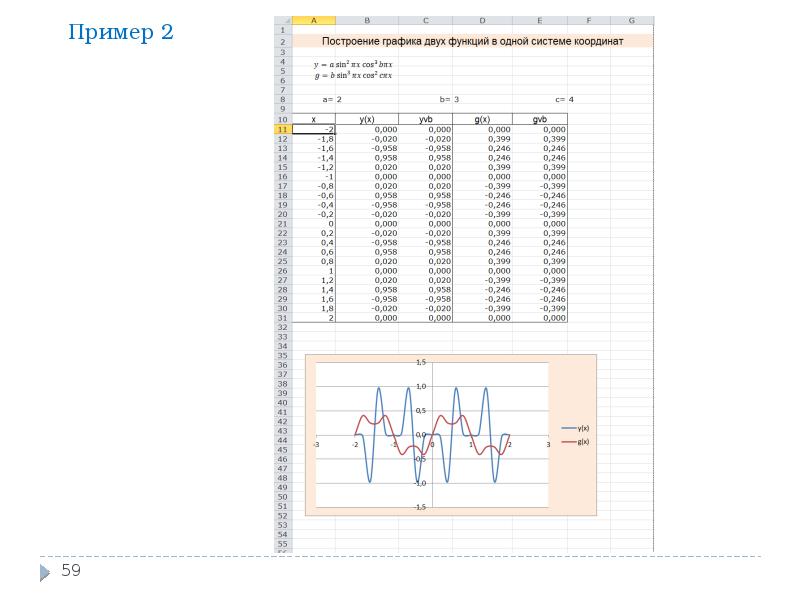Click the Select All corner of the spreadsheet
The image size is (800, 600).
coord(282,20)
